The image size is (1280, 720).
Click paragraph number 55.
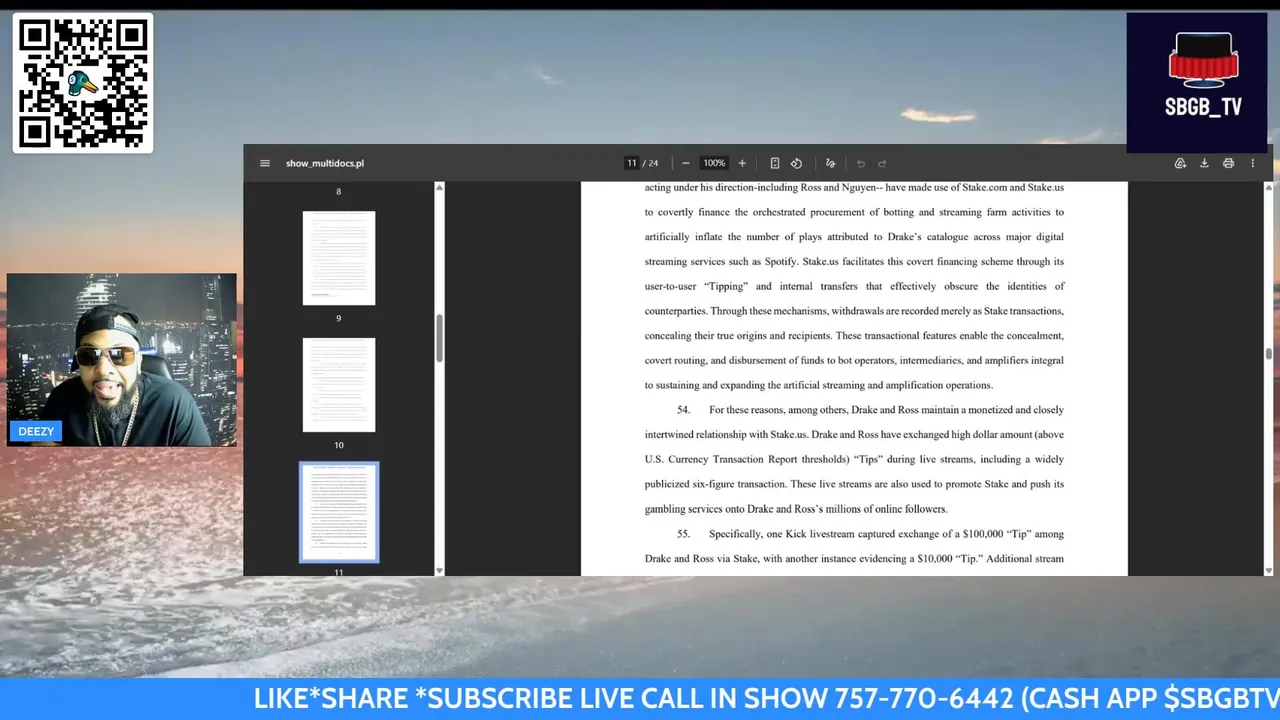tap(684, 534)
